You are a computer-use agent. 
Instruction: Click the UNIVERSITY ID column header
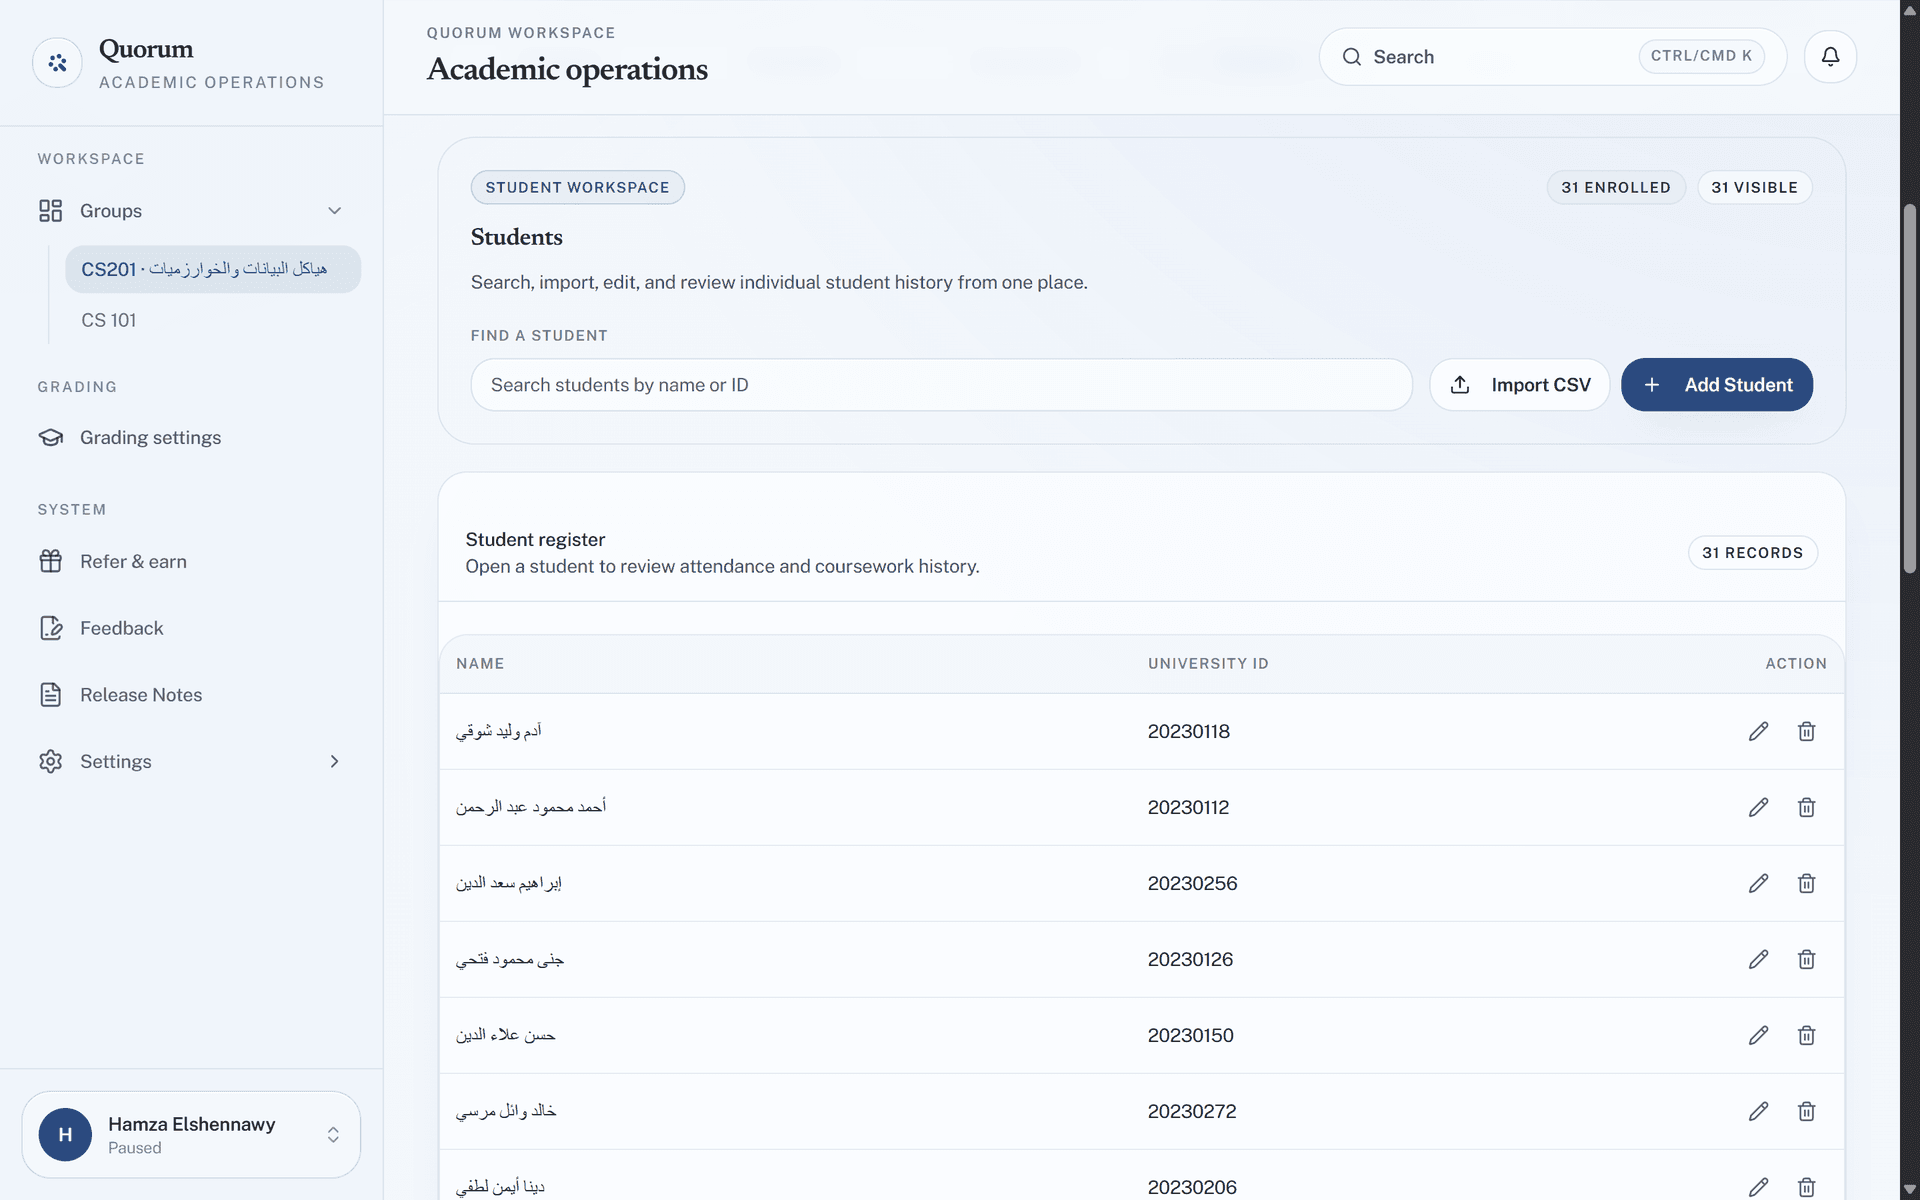point(1208,664)
